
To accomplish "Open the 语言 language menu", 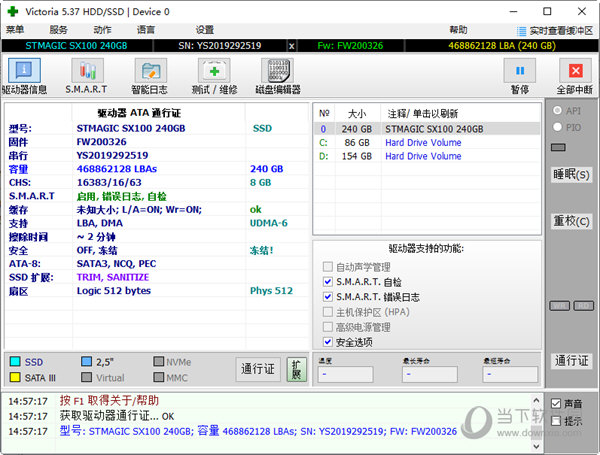I will point(146,30).
